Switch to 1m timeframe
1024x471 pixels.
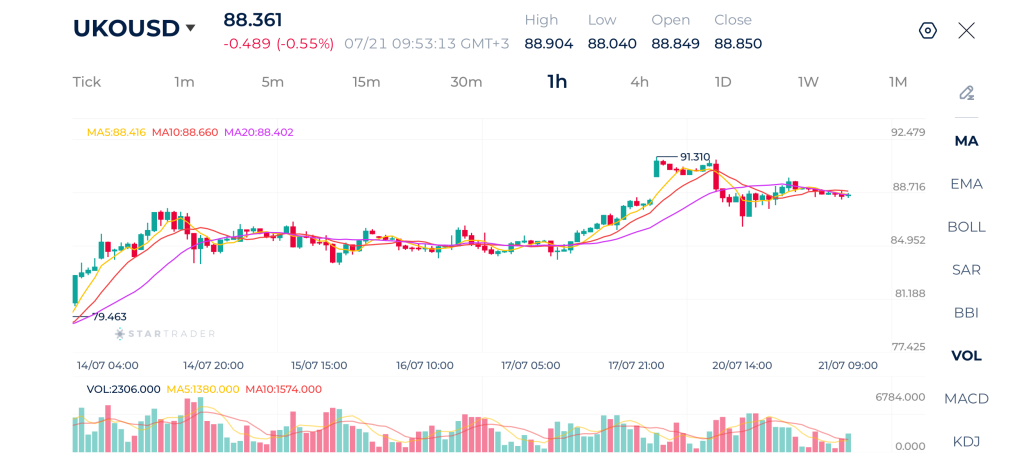(x=184, y=82)
